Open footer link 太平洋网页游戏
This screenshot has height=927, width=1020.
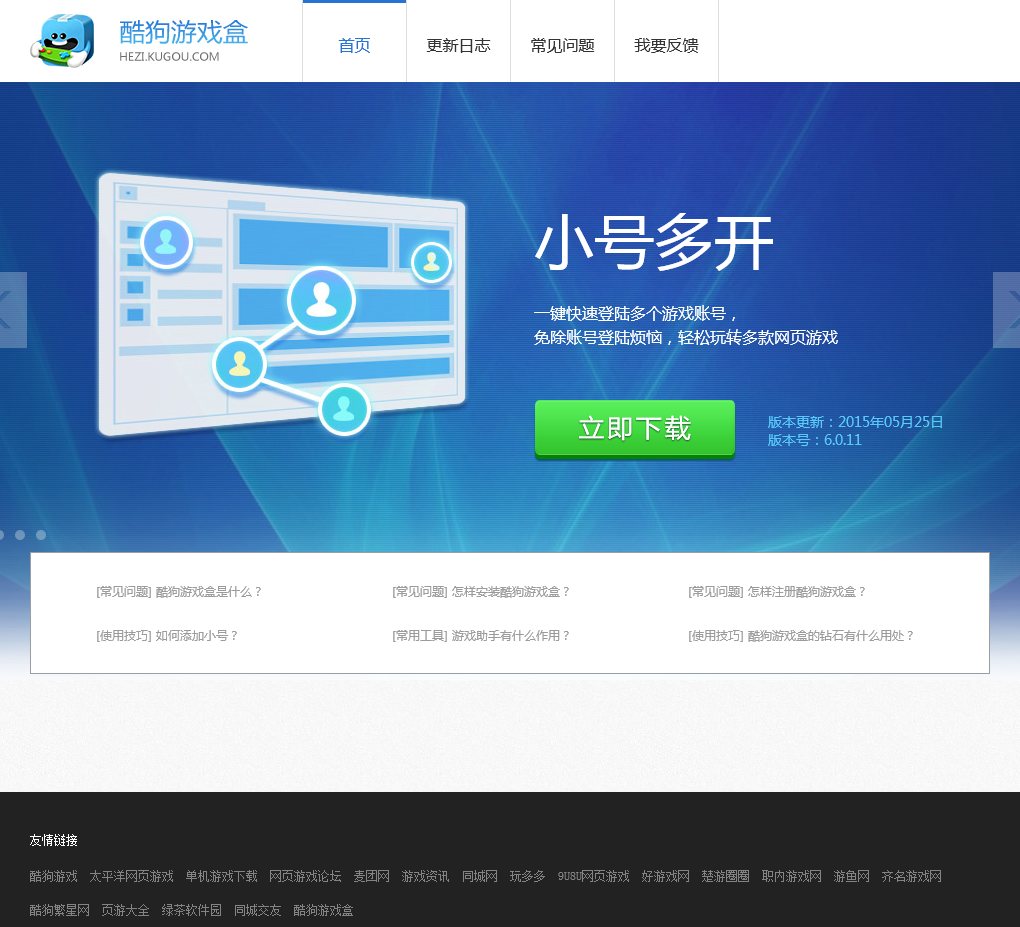(131, 876)
